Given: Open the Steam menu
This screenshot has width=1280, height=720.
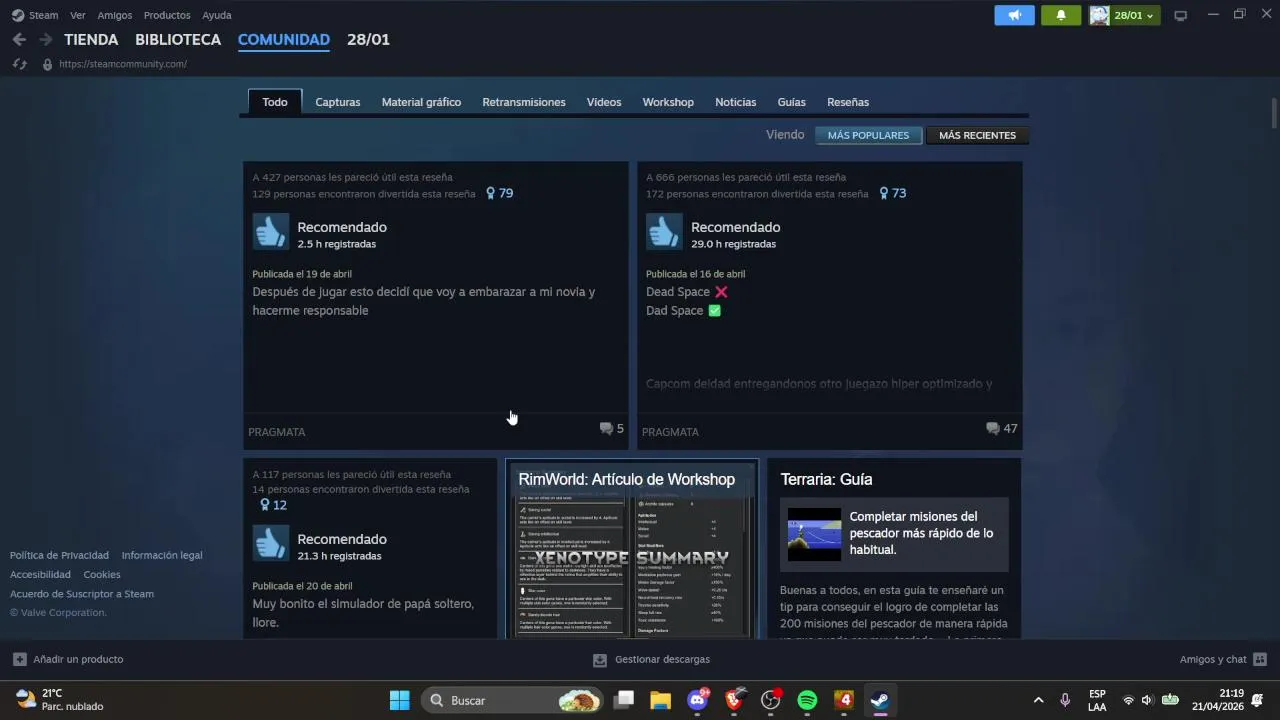Looking at the screenshot, I should 43,15.
